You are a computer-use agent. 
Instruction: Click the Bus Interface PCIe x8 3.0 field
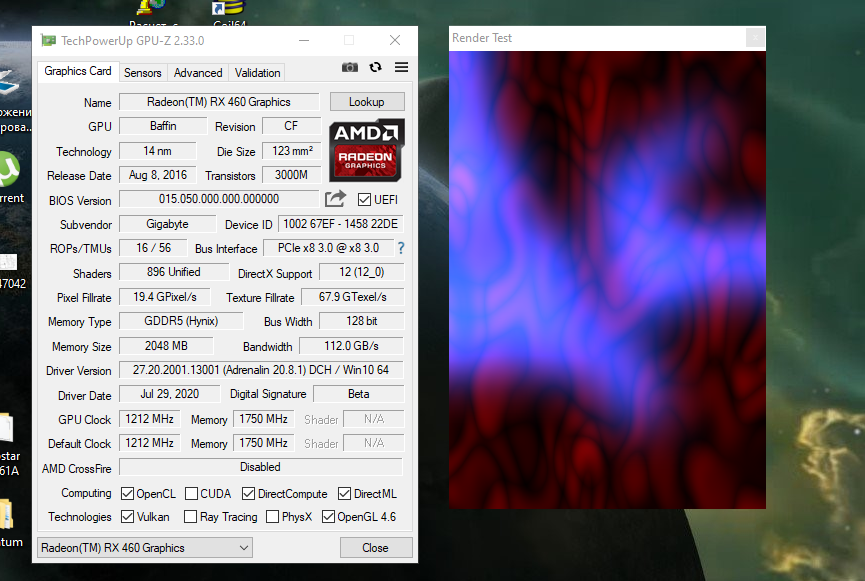329,248
